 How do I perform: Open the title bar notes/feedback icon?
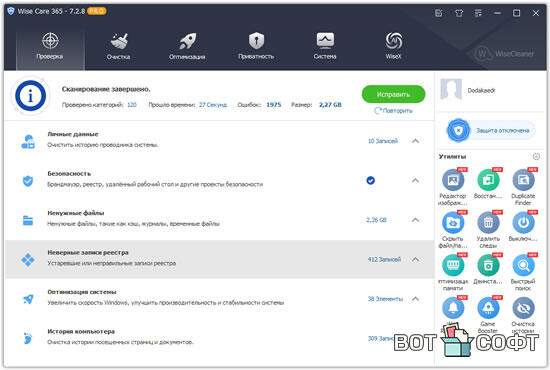click(438, 13)
